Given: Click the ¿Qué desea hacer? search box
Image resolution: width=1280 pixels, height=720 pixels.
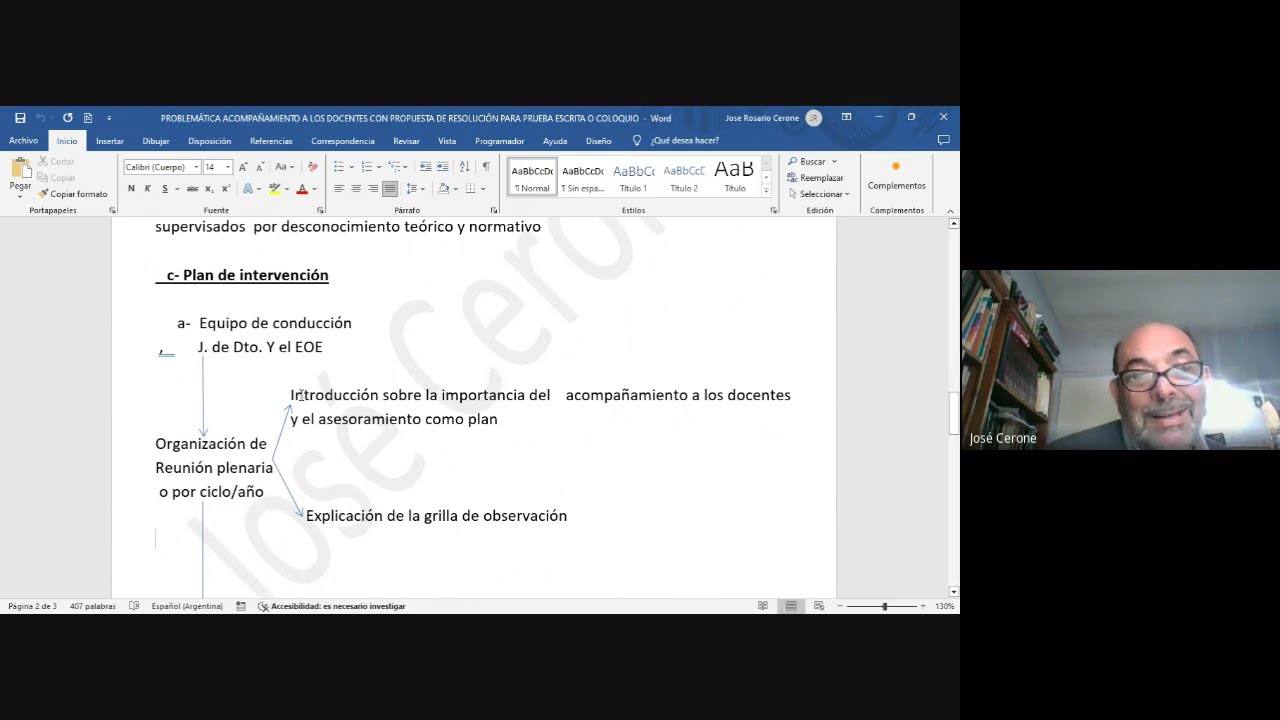Looking at the screenshot, I should coord(684,141).
